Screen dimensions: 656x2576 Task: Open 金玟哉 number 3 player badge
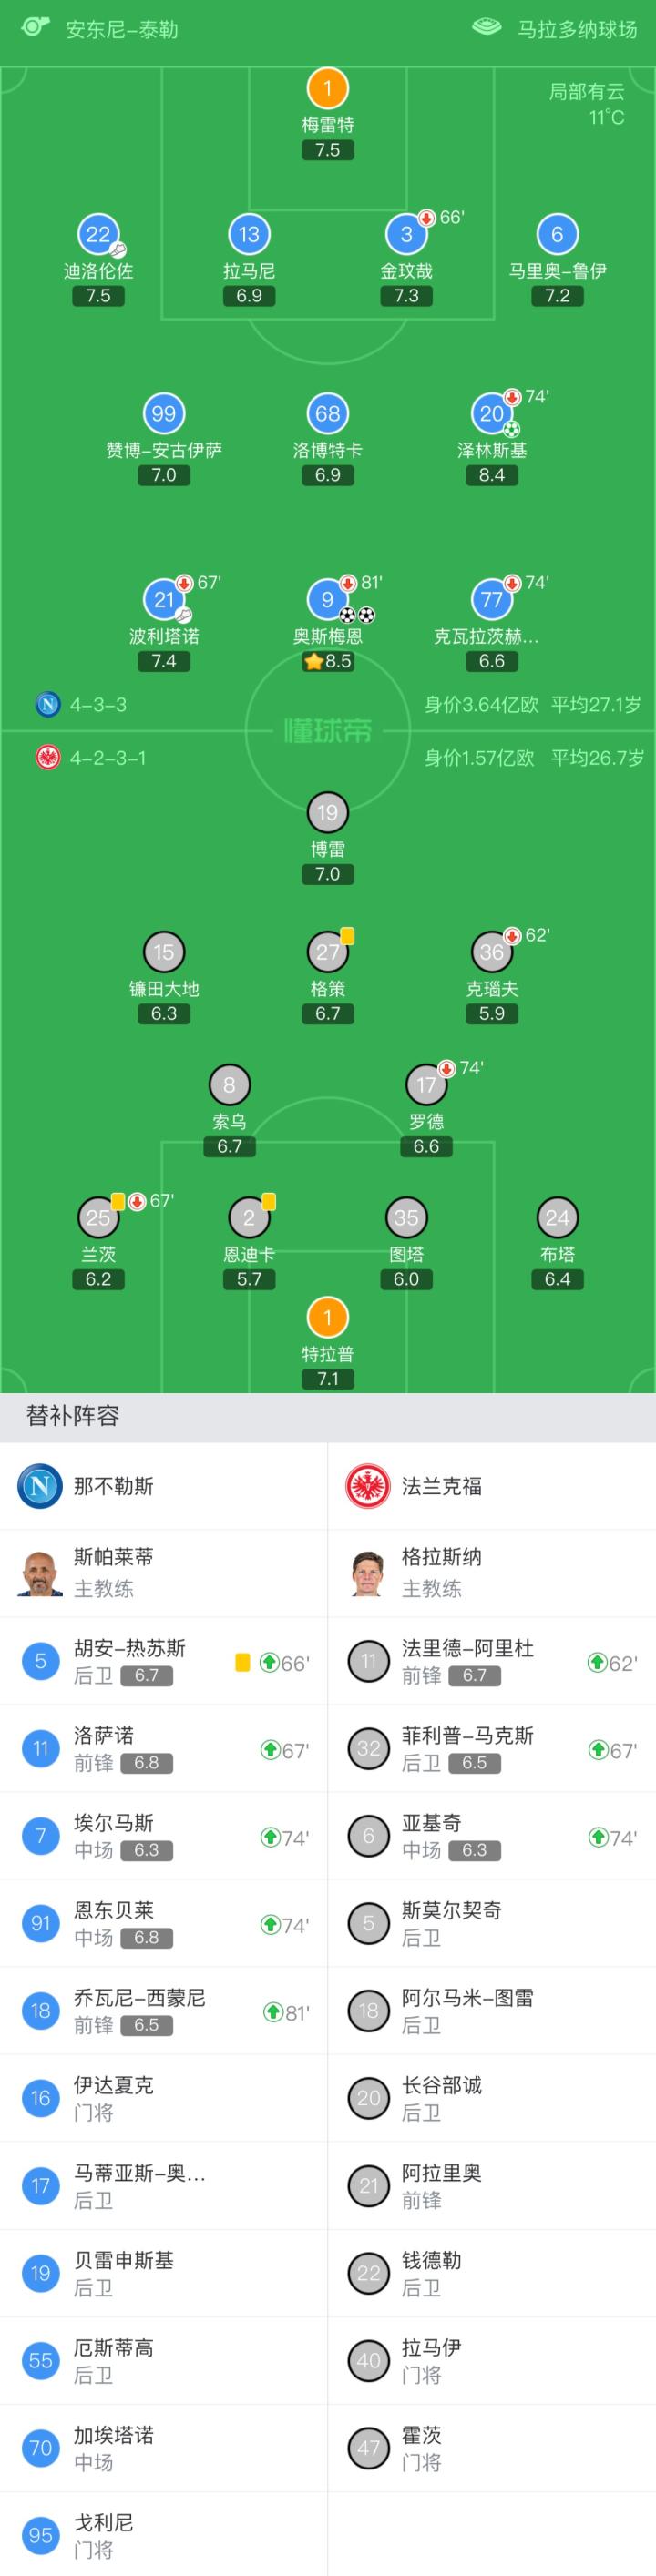click(406, 235)
